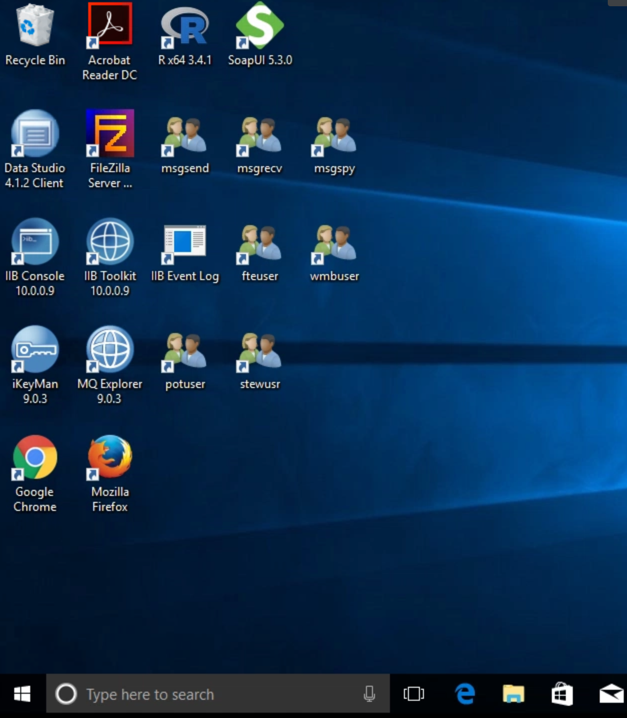Click the 'Type here to search' box
The image size is (627, 718).
click(x=218, y=695)
